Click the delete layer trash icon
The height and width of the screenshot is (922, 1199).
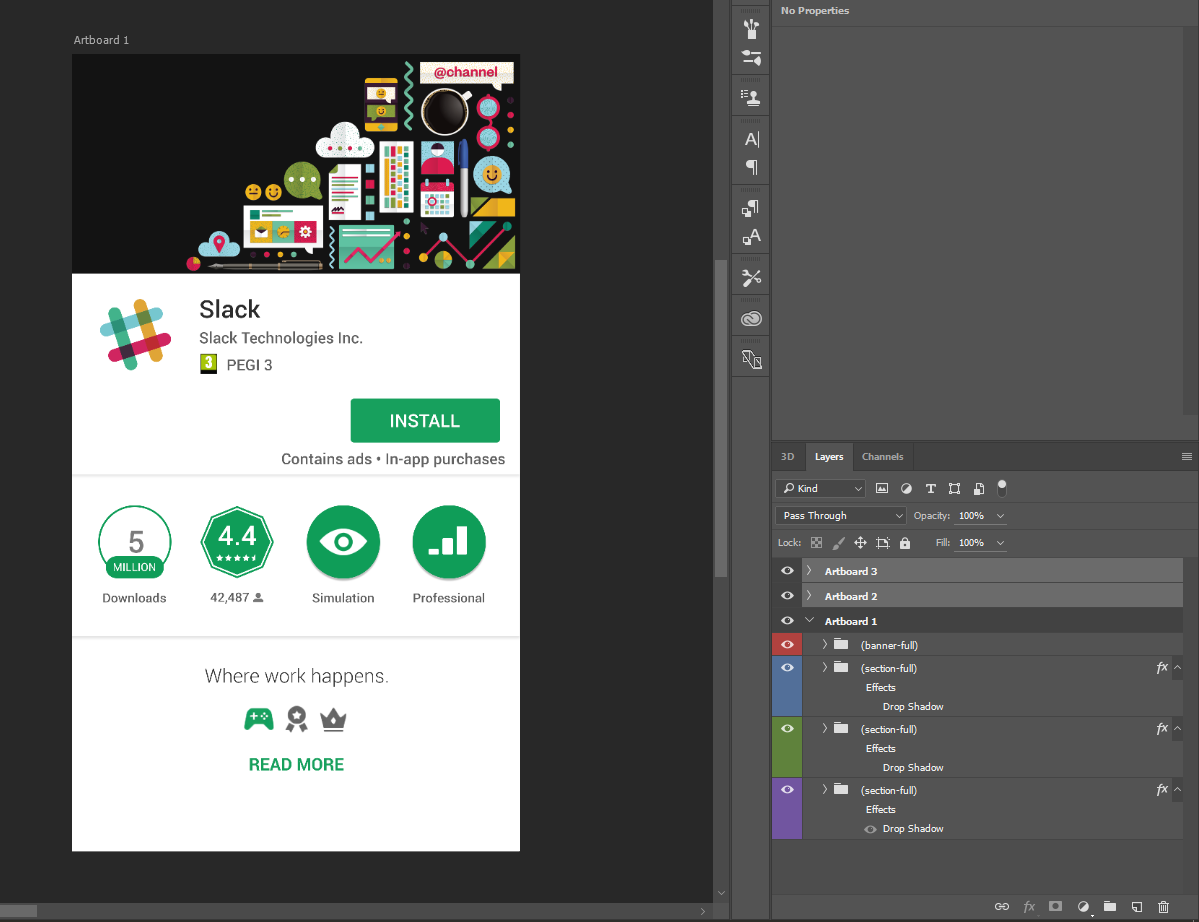1163,906
